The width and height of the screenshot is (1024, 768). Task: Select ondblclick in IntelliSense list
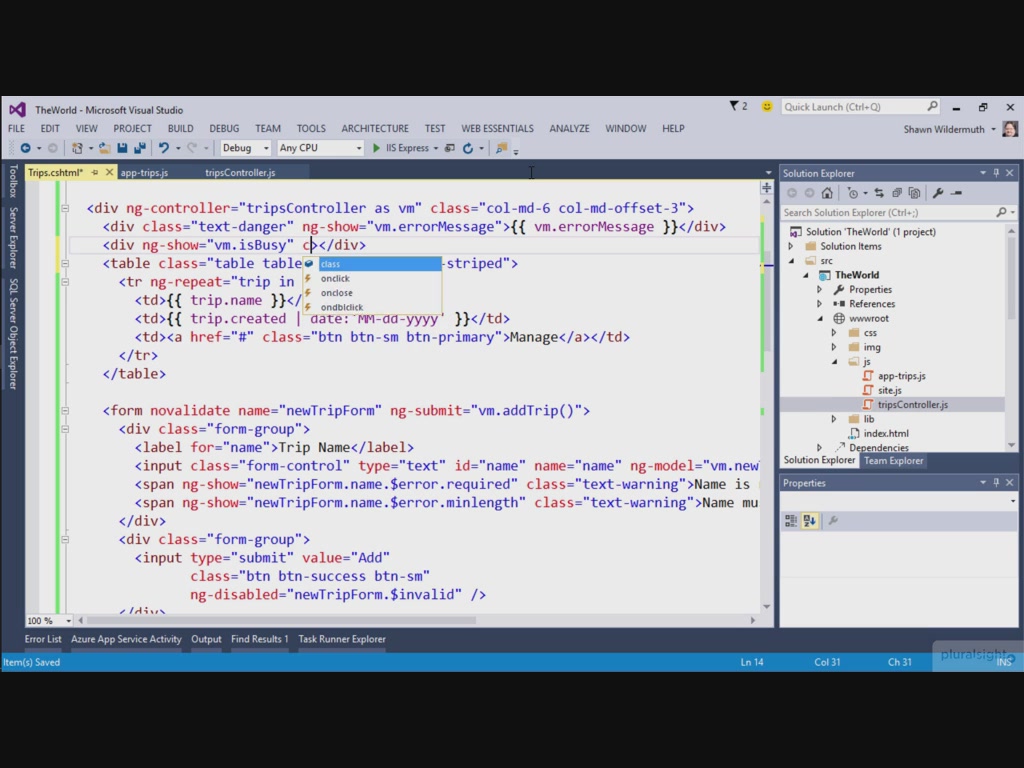[x=372, y=307]
